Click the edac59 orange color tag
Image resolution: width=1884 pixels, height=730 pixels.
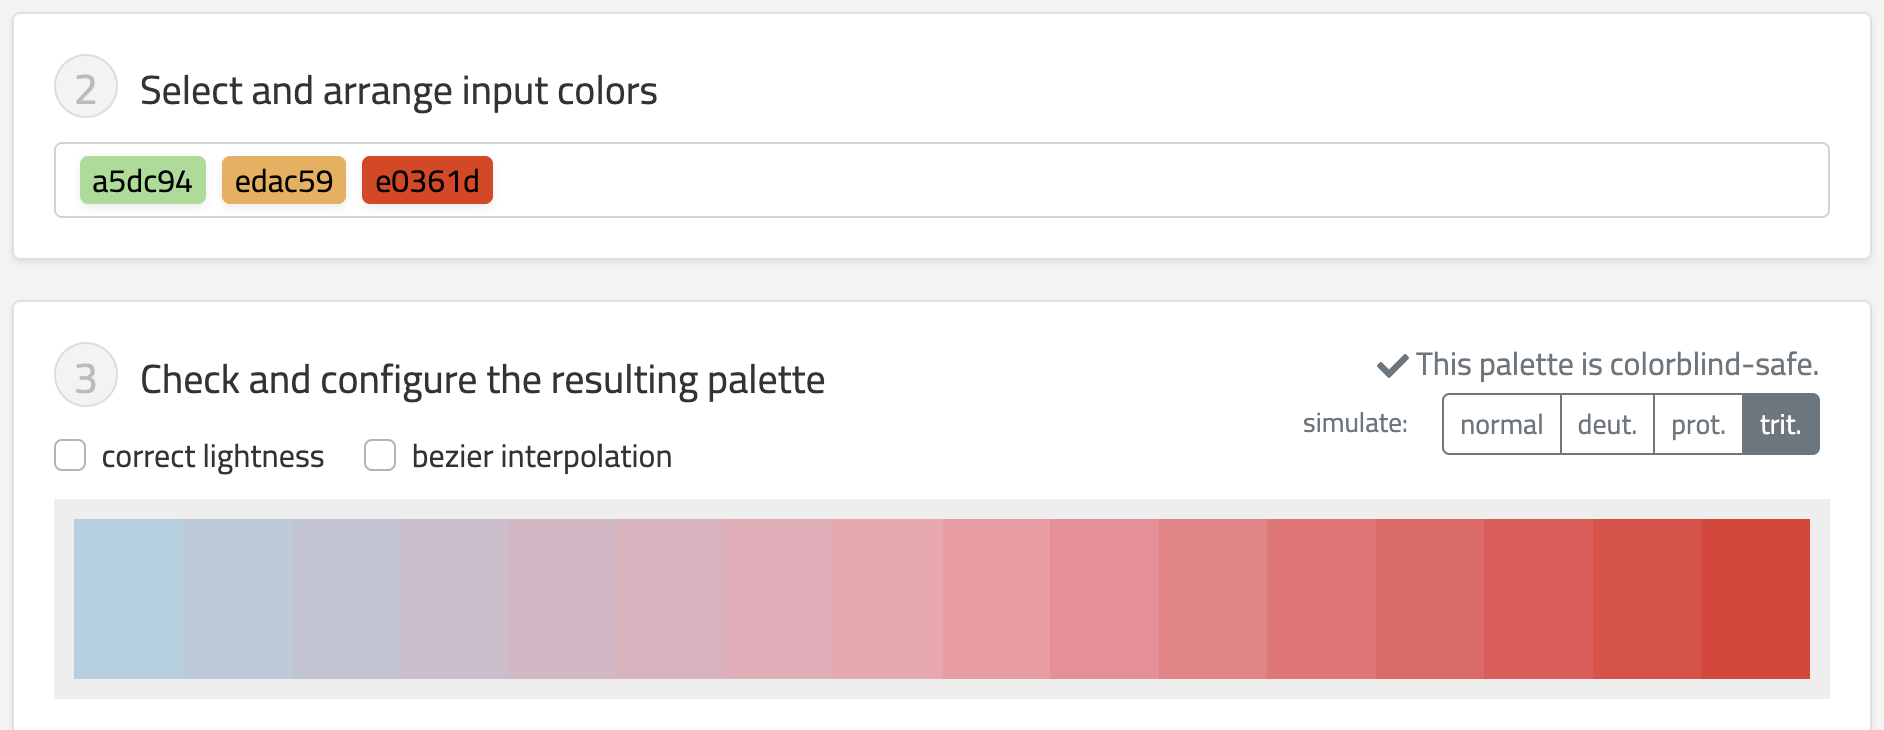click(284, 181)
